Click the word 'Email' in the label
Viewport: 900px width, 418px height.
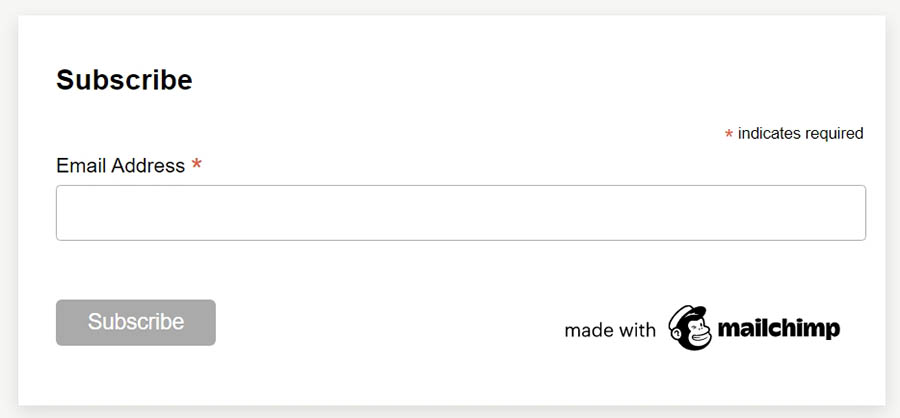click(x=80, y=165)
